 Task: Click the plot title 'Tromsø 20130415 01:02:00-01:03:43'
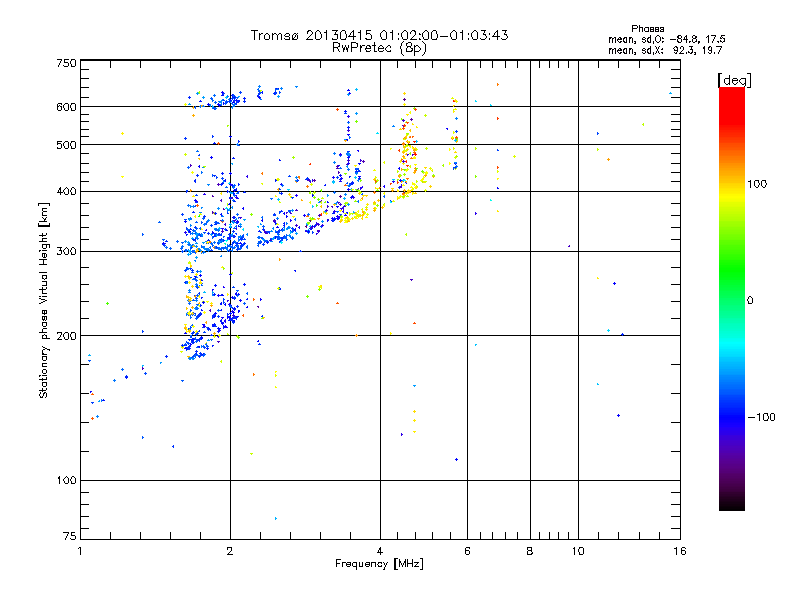click(379, 35)
